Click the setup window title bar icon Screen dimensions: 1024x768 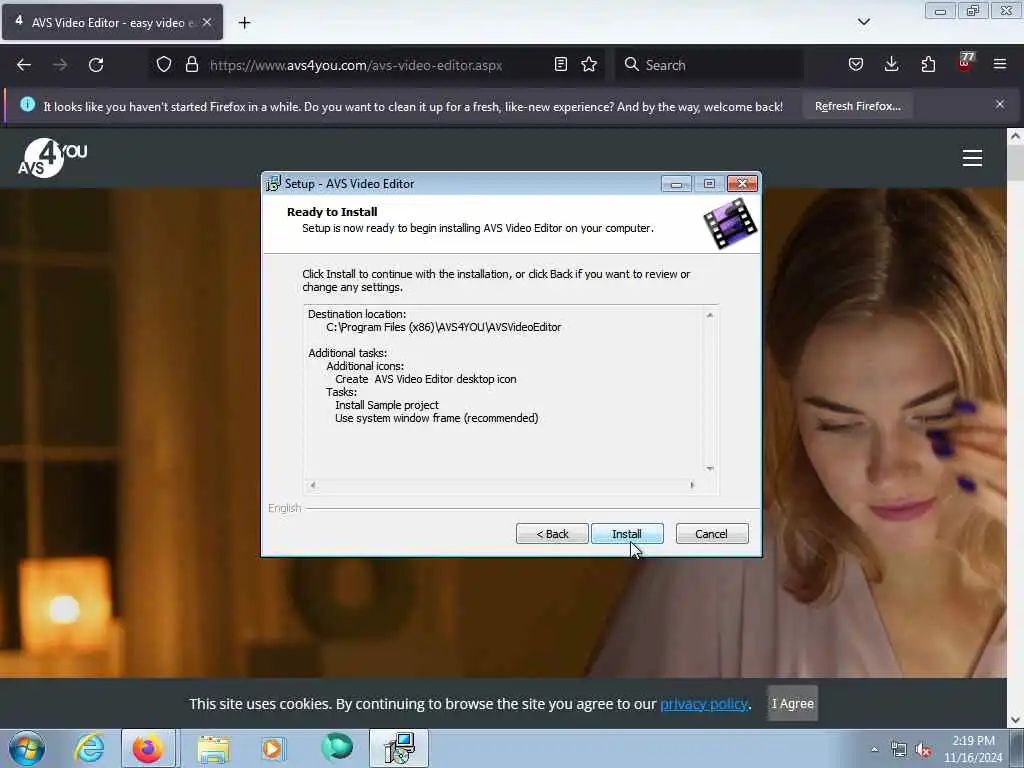click(x=273, y=184)
